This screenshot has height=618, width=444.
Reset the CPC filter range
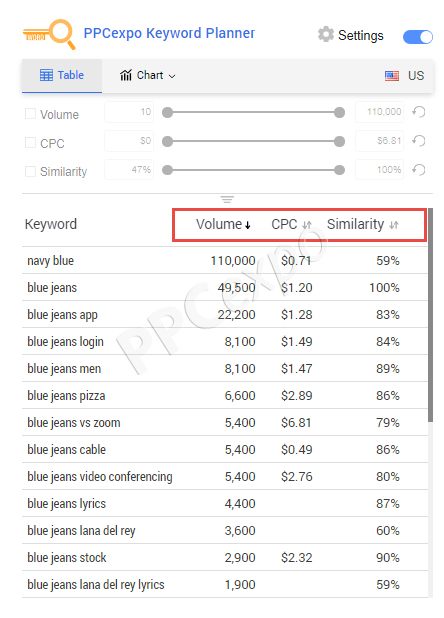tap(419, 141)
